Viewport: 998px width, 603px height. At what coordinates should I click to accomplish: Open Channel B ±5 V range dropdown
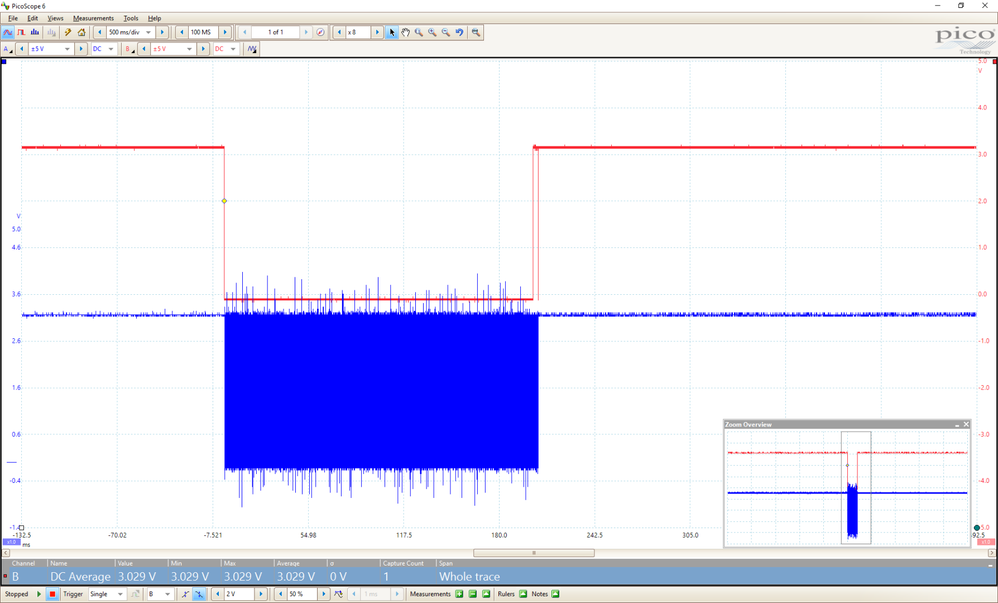pyautogui.click(x=189, y=49)
